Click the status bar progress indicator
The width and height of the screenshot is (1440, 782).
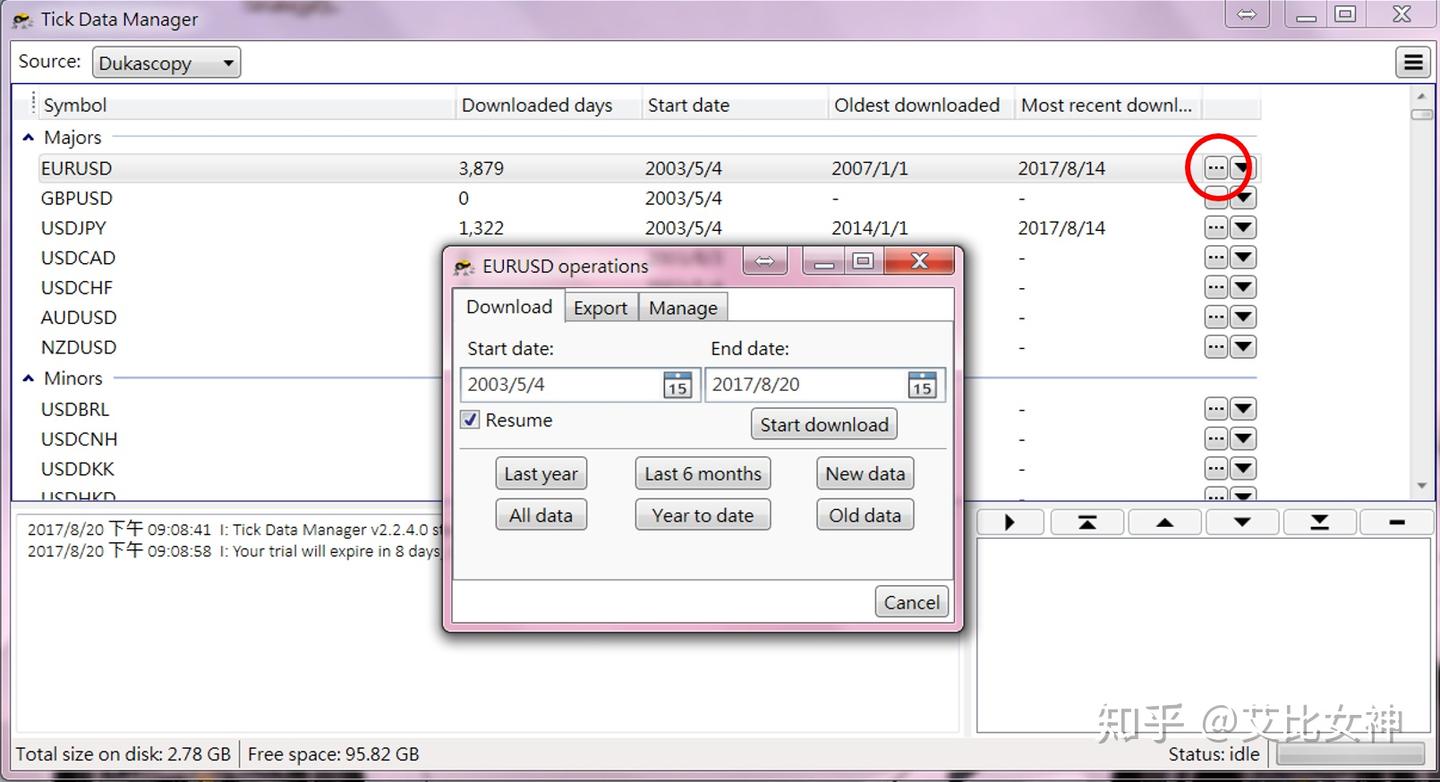click(1351, 754)
